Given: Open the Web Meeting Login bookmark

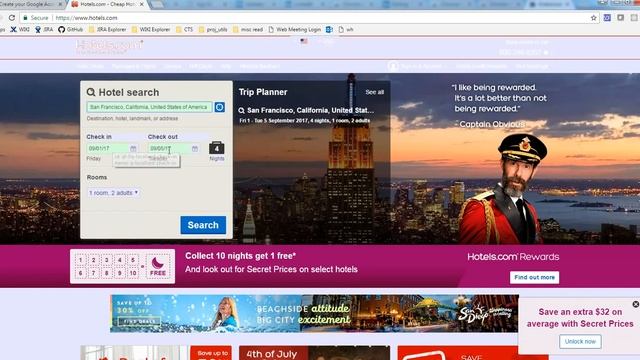Looking at the screenshot, I should click(x=295, y=29).
